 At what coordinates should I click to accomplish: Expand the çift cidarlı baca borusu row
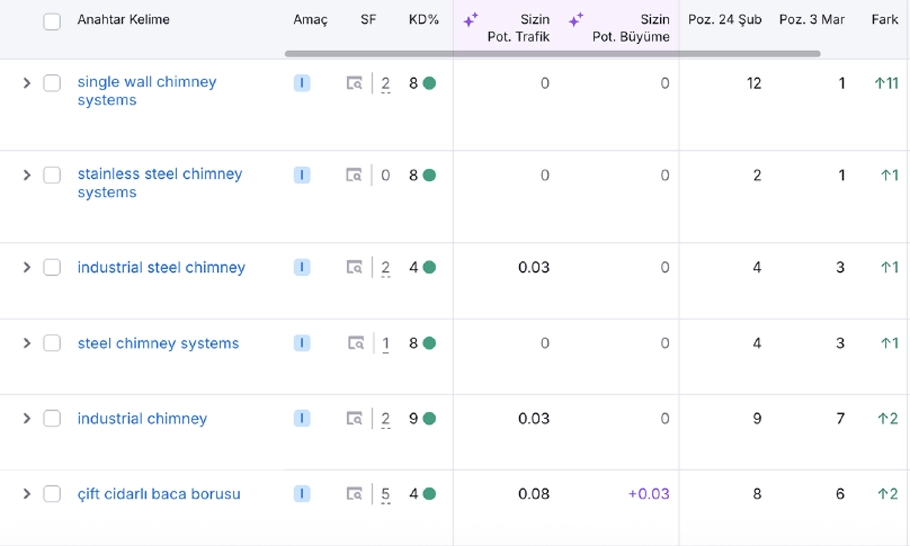27,494
